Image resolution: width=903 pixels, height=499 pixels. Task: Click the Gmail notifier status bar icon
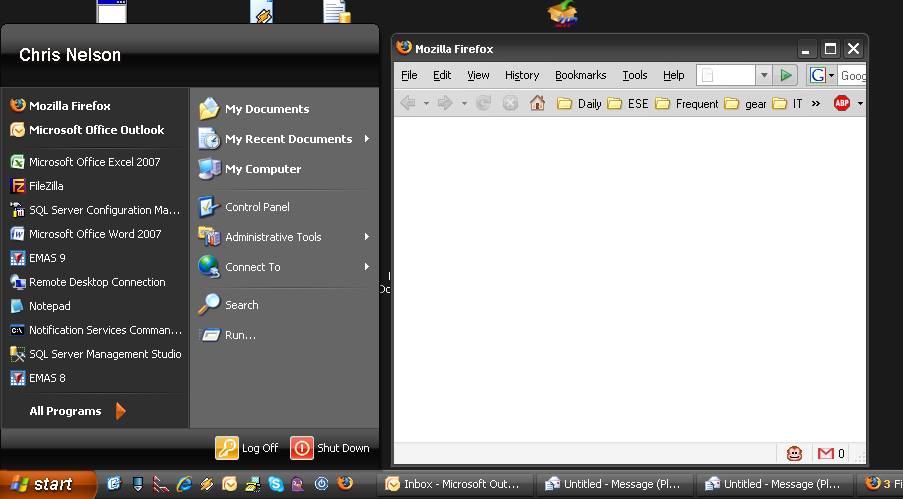pos(825,453)
